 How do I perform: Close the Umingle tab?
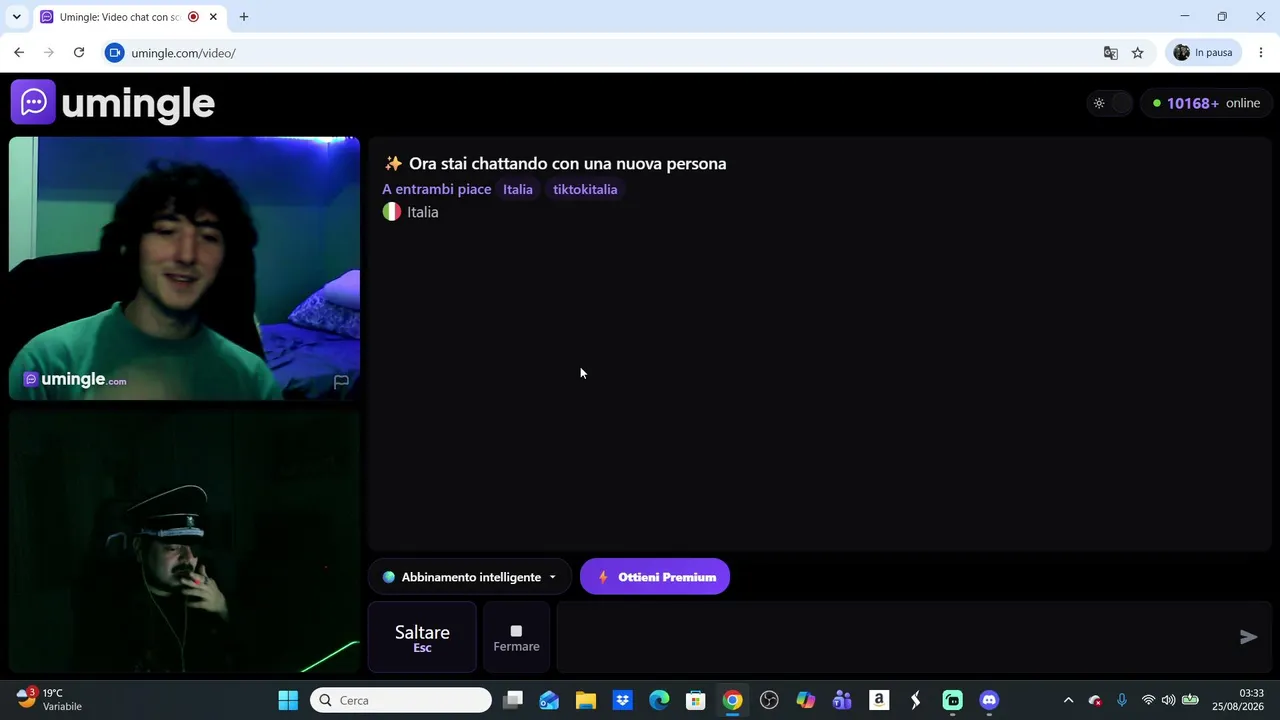(x=213, y=17)
